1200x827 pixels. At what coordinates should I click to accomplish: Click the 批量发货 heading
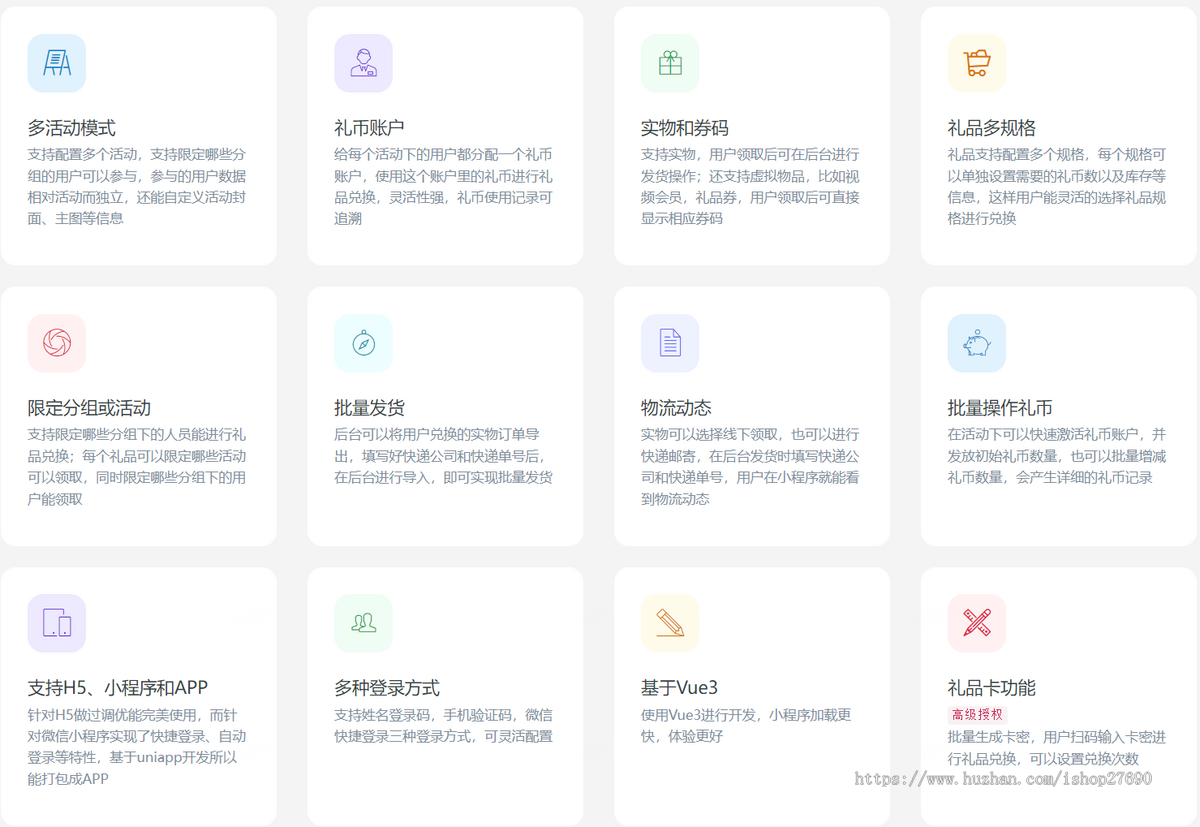pyautogui.click(x=369, y=408)
